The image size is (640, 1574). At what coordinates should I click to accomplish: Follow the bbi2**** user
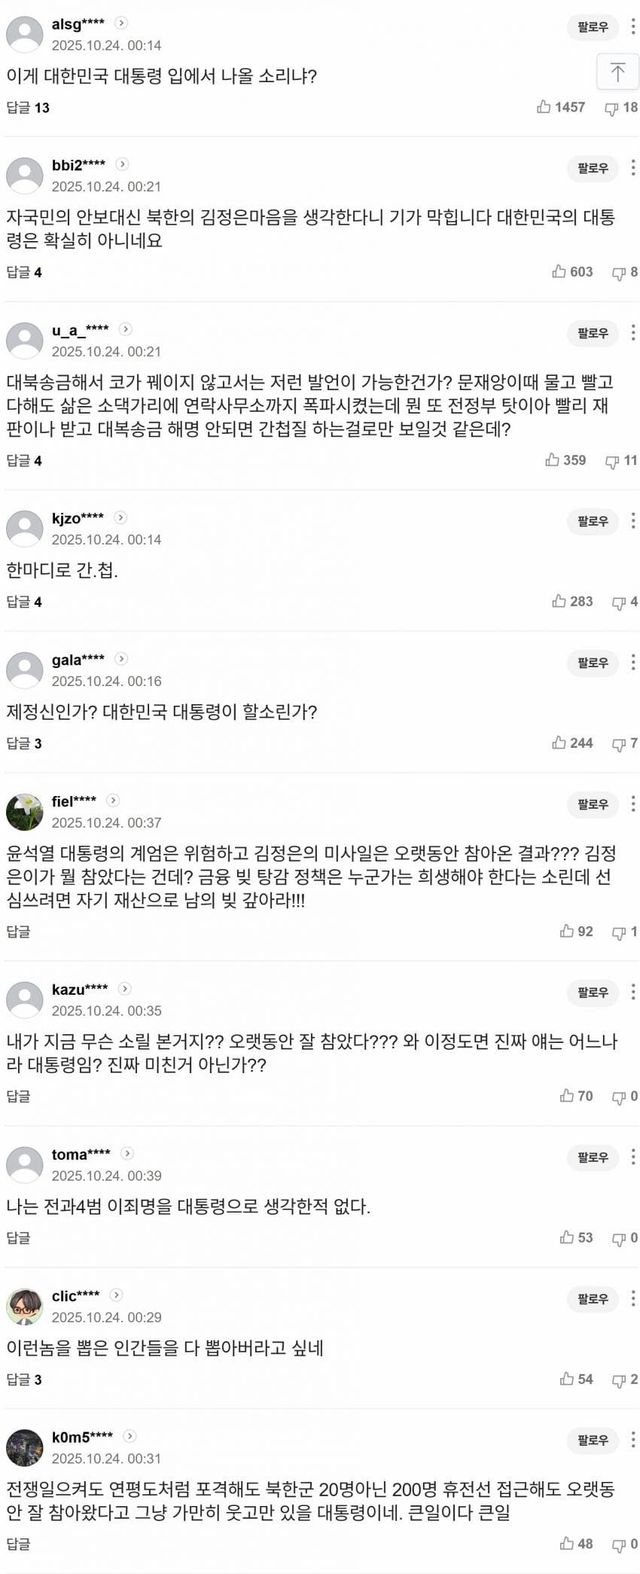(x=592, y=169)
